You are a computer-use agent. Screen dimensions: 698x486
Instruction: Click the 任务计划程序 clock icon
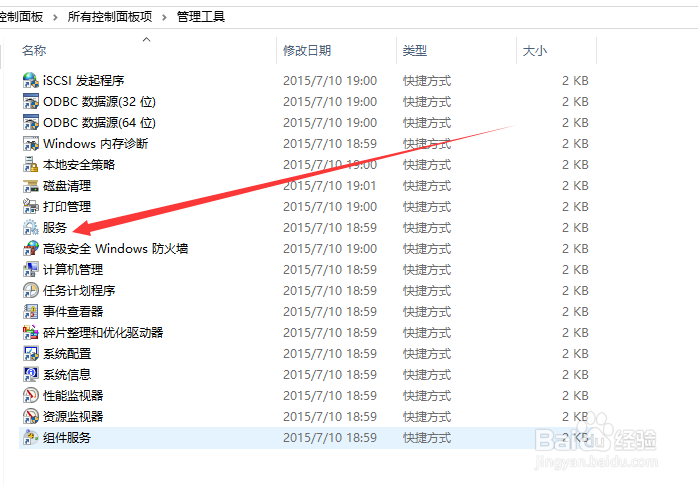[31, 291]
